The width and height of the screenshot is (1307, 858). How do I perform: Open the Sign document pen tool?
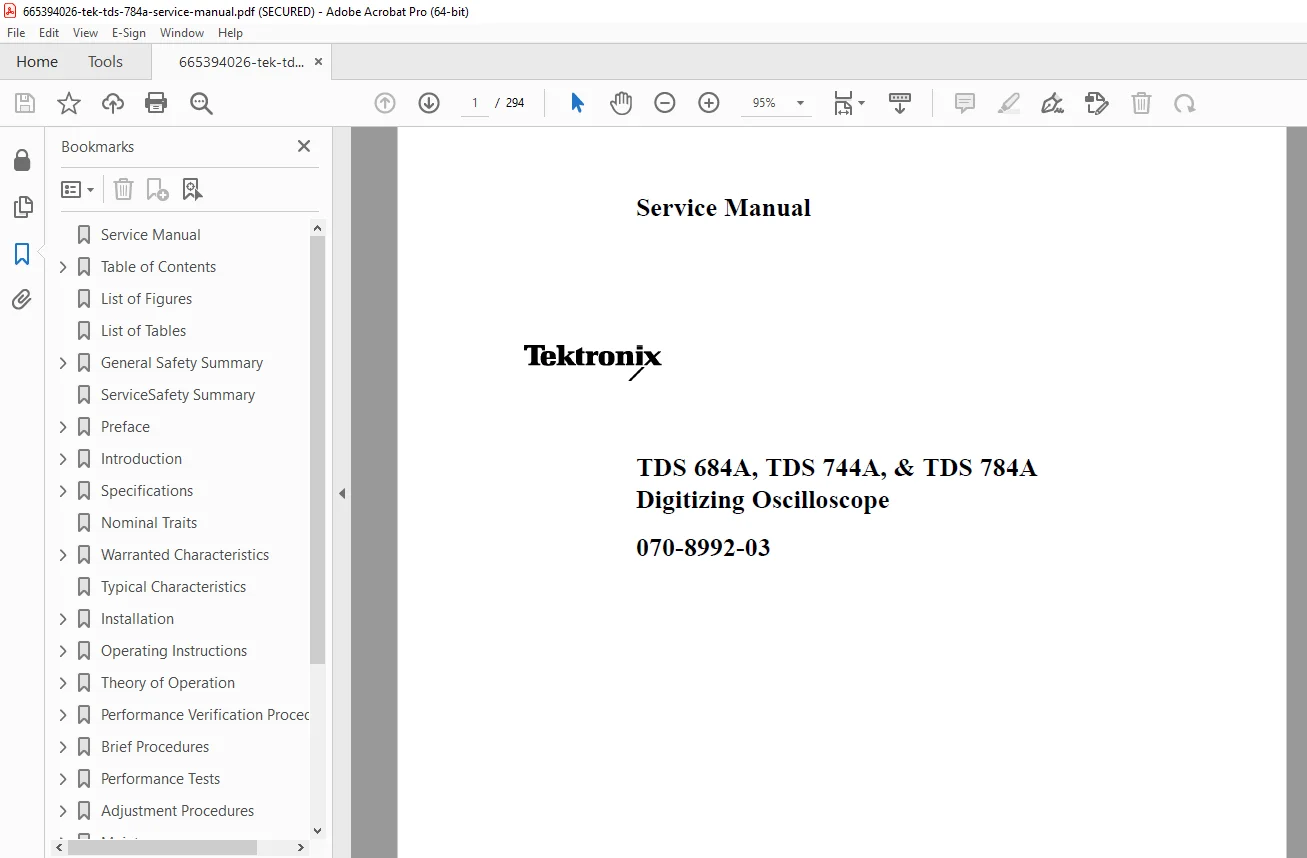1052,103
